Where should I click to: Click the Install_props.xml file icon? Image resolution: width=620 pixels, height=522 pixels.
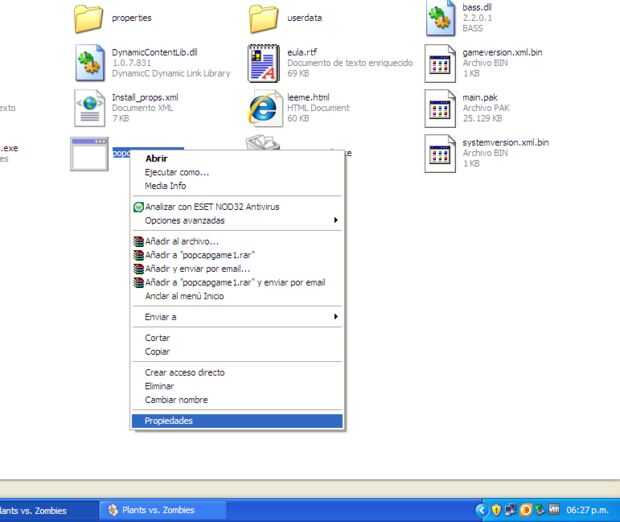[x=90, y=108]
